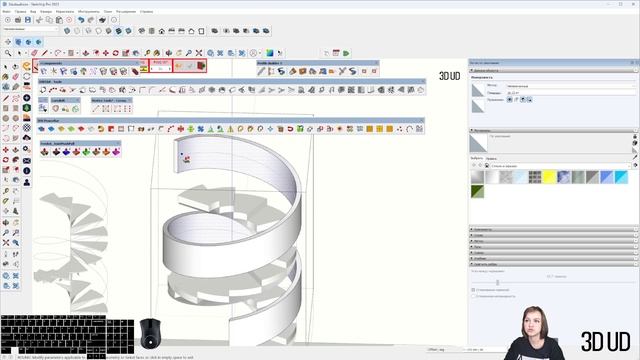Image resolution: width=640 pixels, height=360 pixels.
Task: Select the red Move tool in the top toolbar
Action: click(x=106, y=53)
